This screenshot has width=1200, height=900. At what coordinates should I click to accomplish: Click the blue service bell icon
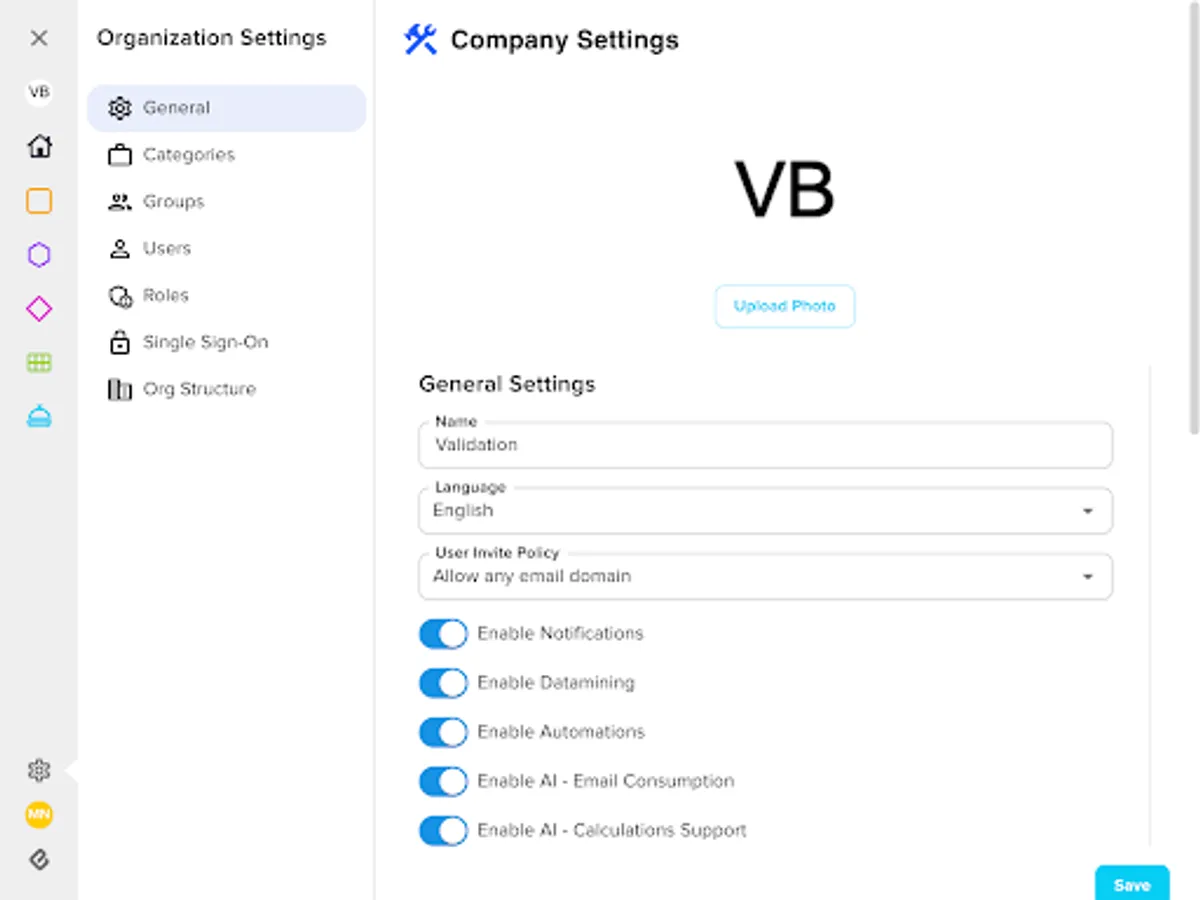[39, 417]
